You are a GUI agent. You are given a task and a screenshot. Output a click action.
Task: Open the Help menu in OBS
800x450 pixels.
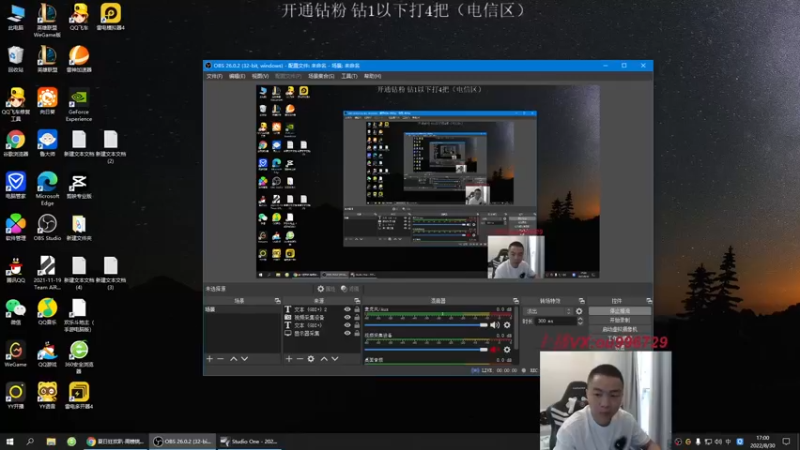[x=372, y=76]
